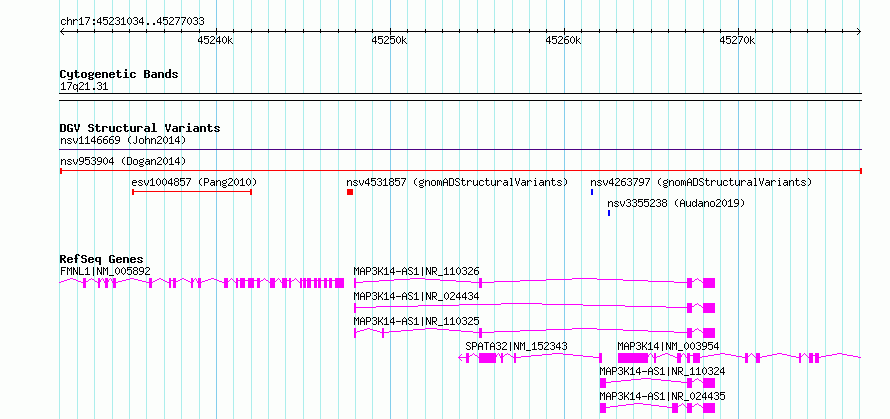Click the FMNL1 final large exon block
Image resolution: width=890 pixels, height=419 pixels.
click(339, 283)
